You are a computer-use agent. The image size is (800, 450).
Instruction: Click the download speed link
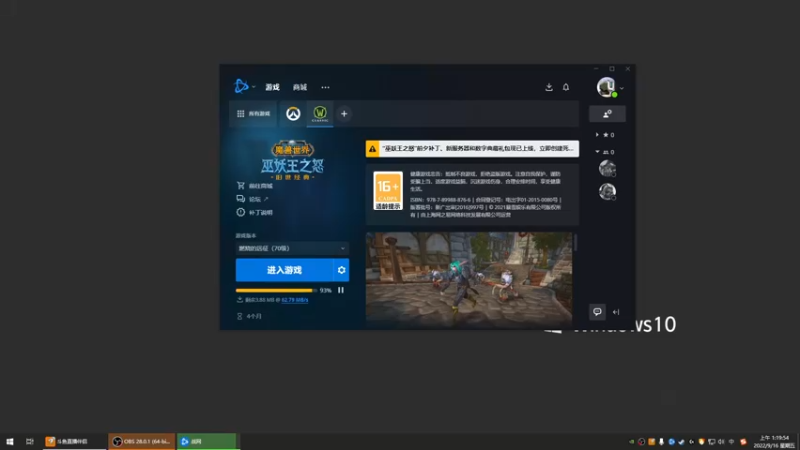tap(294, 300)
